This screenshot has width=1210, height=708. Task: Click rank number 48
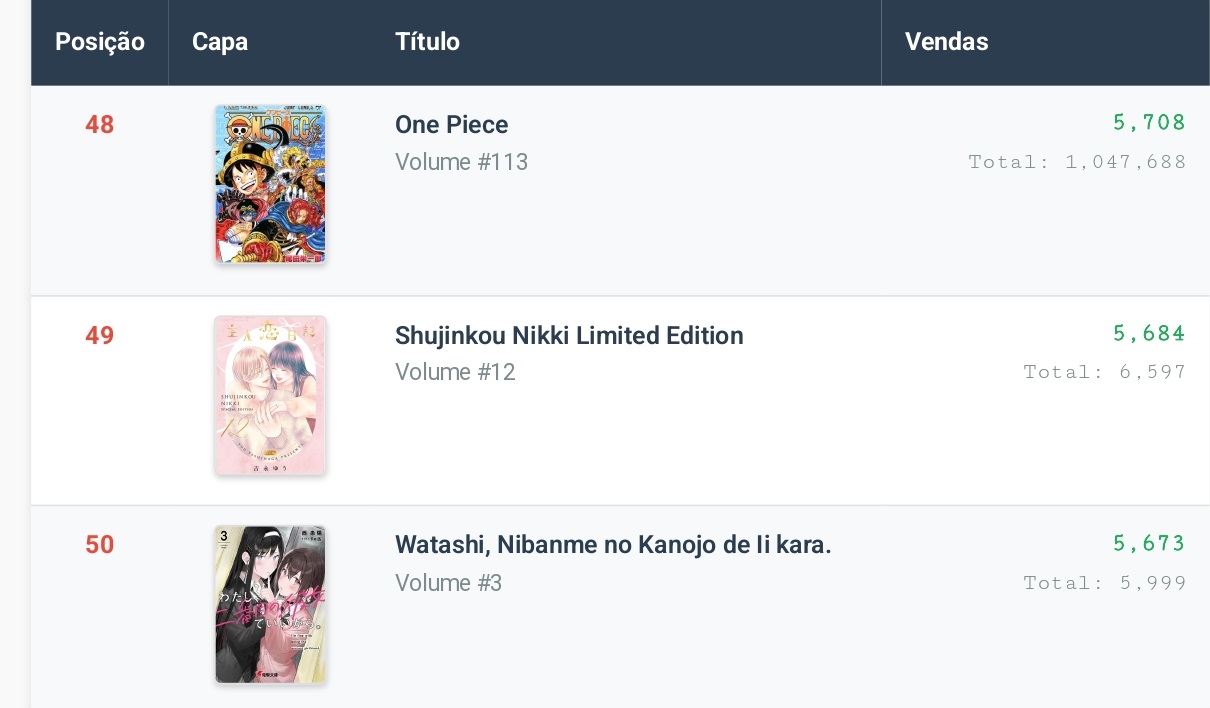point(100,125)
